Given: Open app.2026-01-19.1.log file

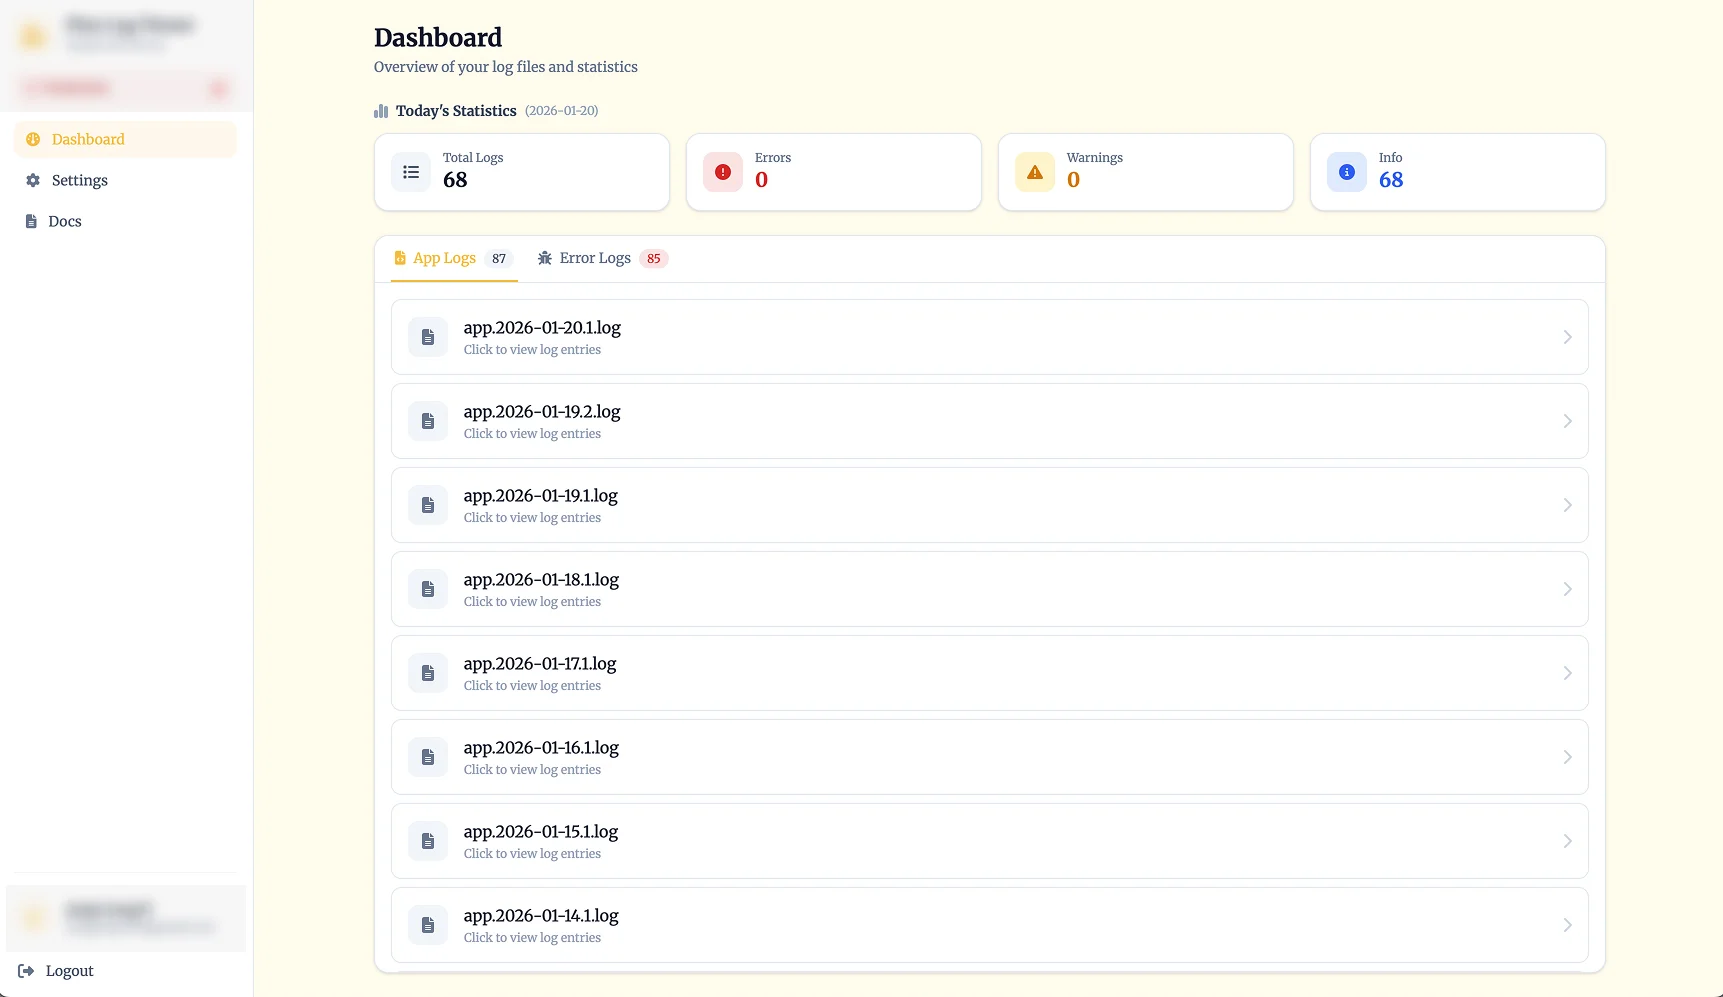Looking at the screenshot, I should (x=990, y=505).
